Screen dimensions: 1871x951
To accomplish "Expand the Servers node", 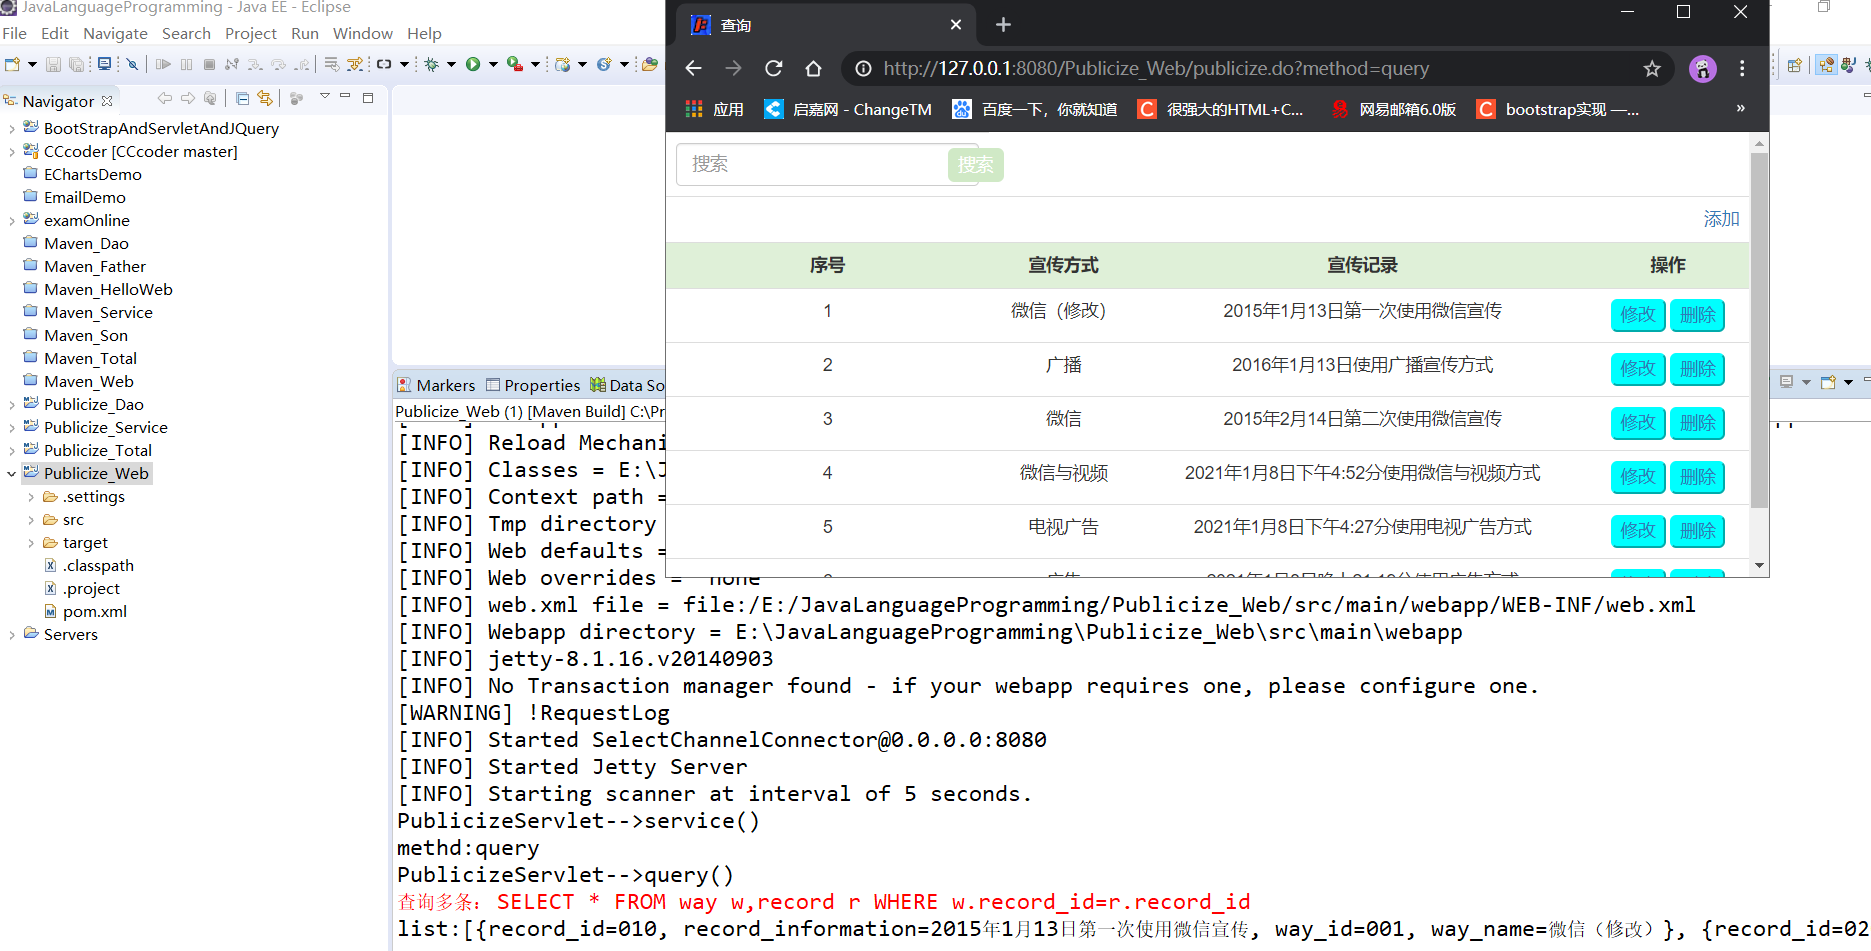I will (x=12, y=634).
